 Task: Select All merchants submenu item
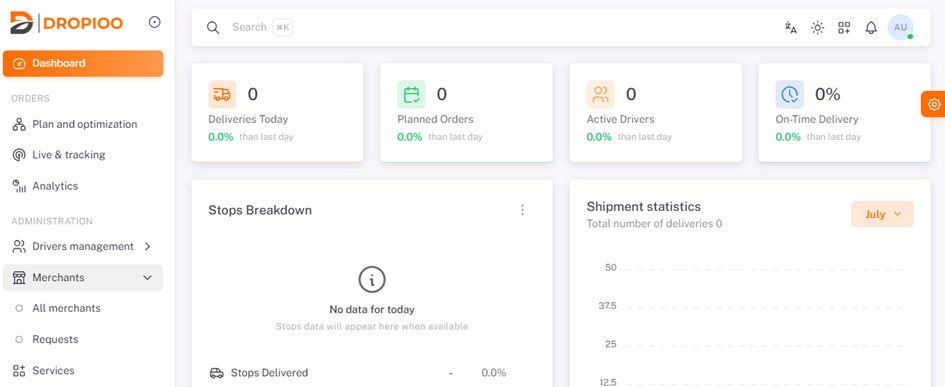(83, 308)
